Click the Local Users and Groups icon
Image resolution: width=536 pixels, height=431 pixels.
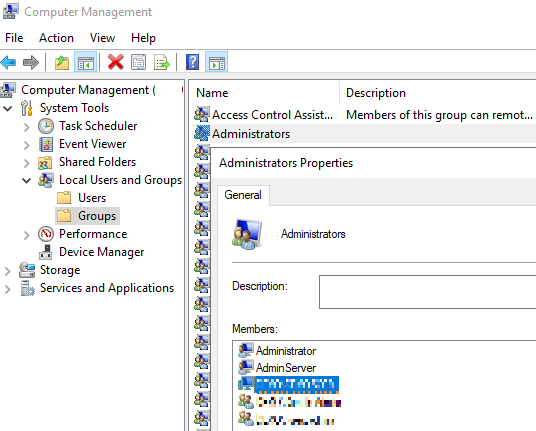[x=46, y=180]
